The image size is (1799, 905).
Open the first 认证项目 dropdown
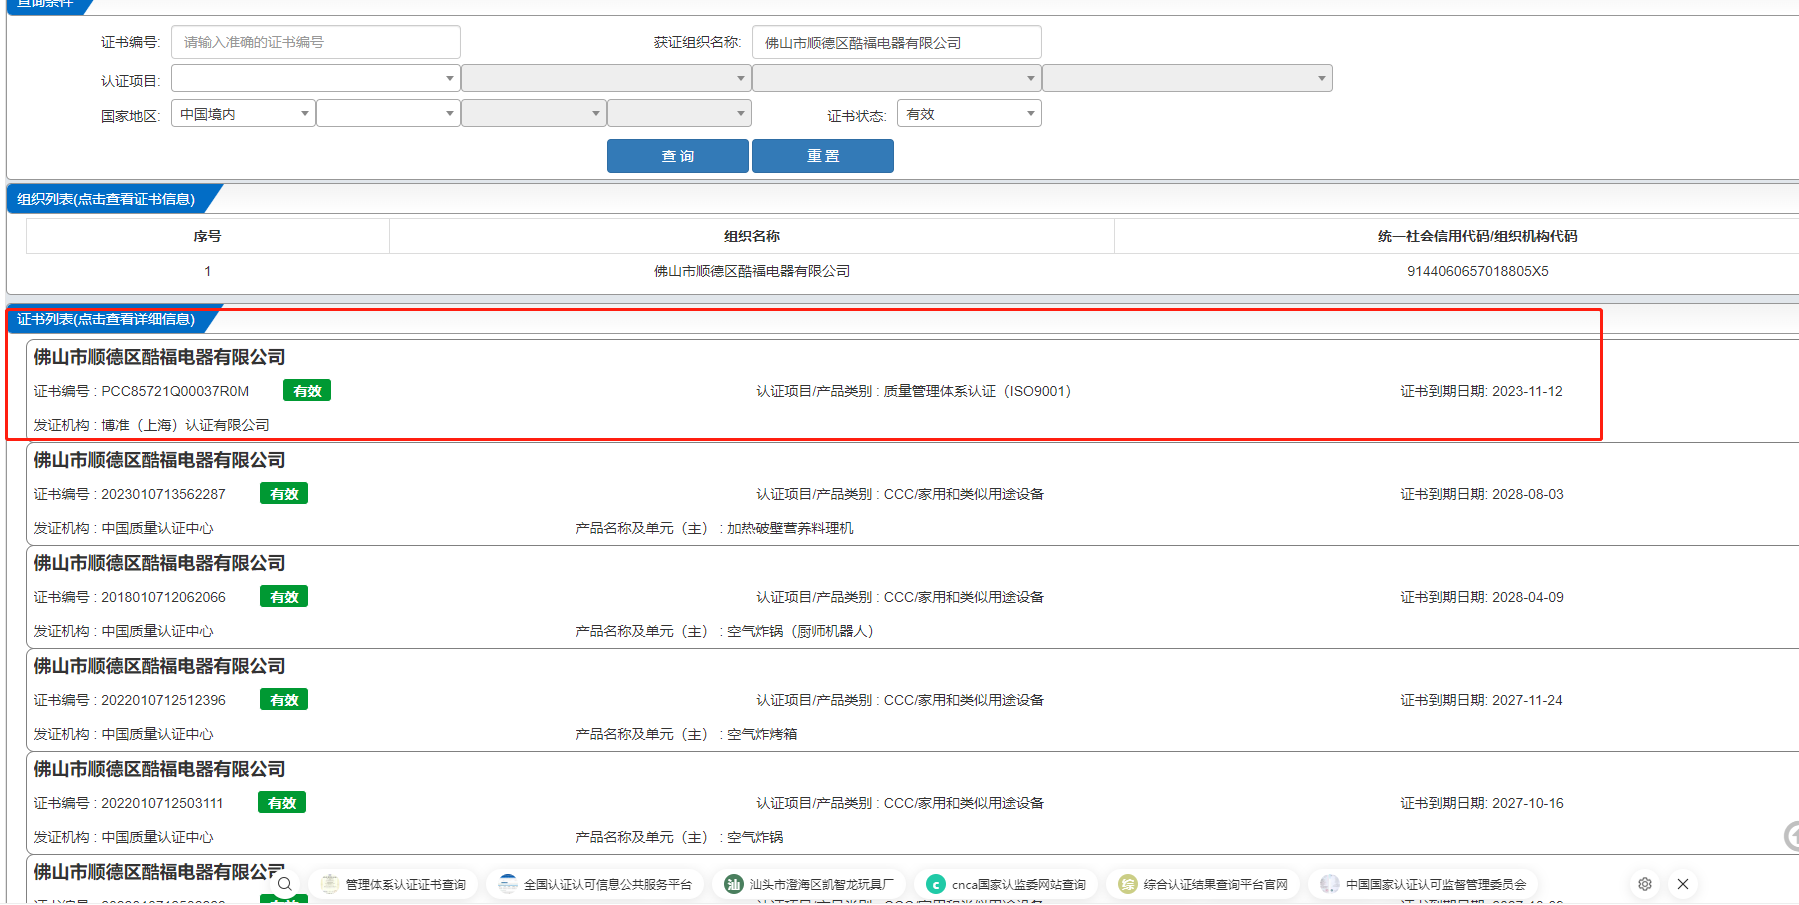tap(316, 78)
